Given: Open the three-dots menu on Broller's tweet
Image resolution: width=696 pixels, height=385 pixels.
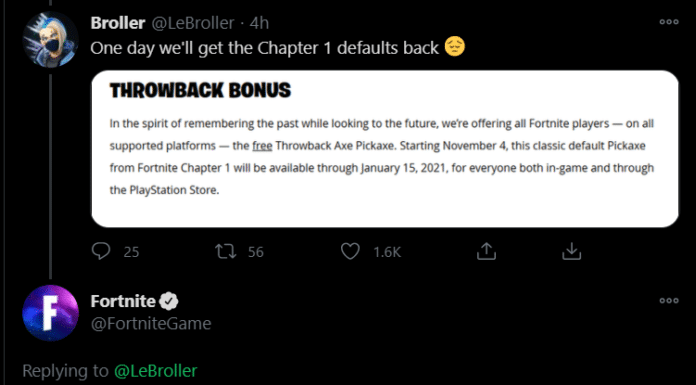Looking at the screenshot, I should 668,22.
